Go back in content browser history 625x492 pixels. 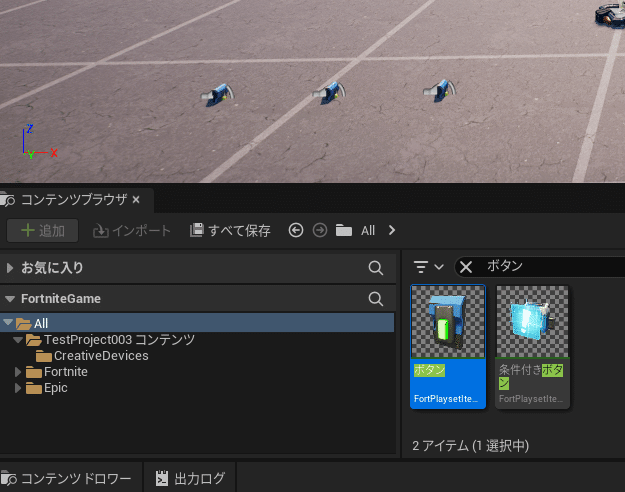pyautogui.click(x=296, y=230)
